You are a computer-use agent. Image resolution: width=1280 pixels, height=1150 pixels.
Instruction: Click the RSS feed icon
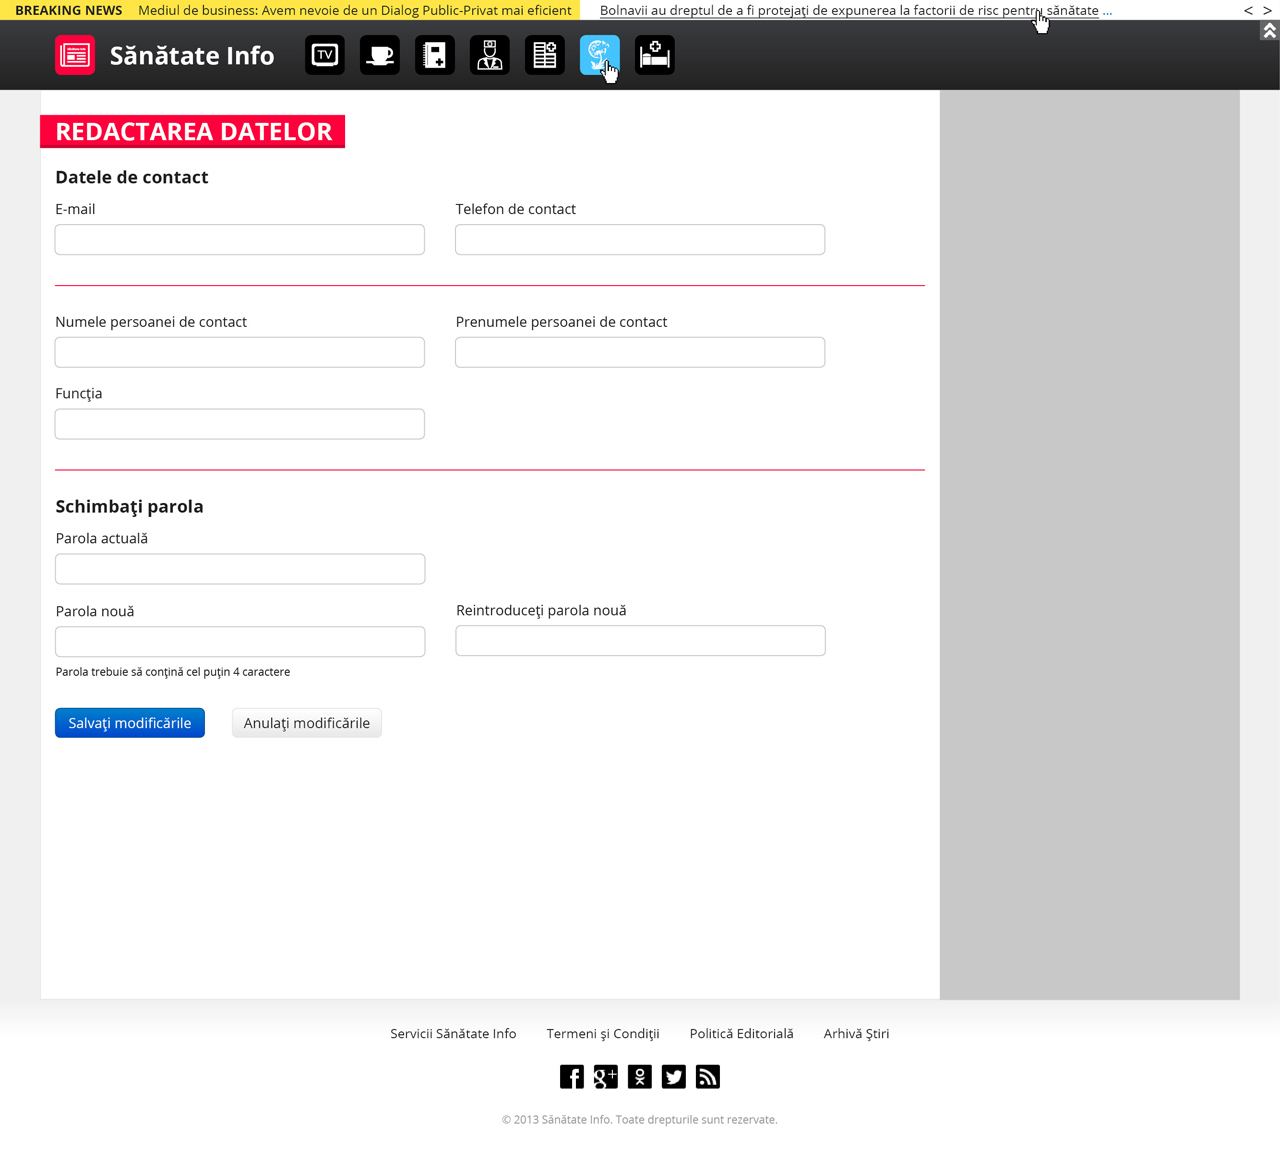(x=708, y=1077)
